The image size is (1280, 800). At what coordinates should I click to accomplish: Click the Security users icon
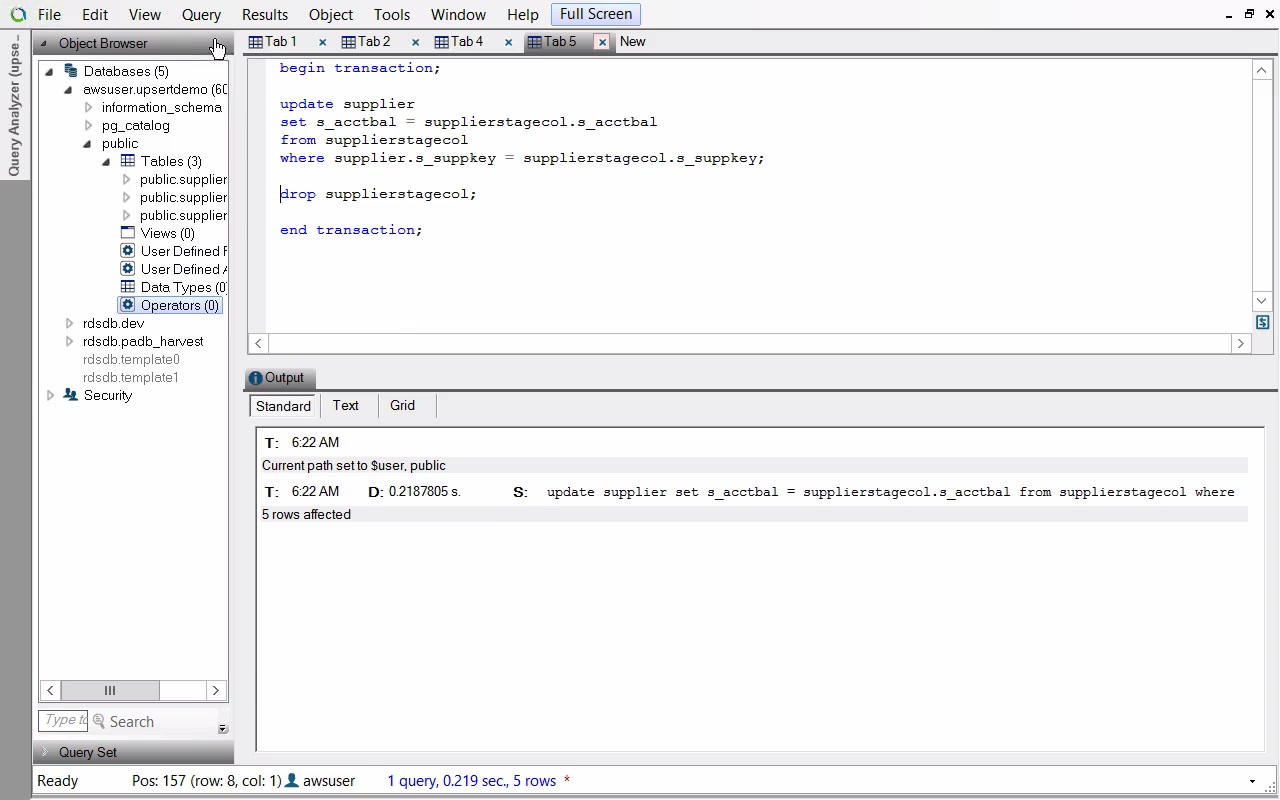[x=71, y=395]
